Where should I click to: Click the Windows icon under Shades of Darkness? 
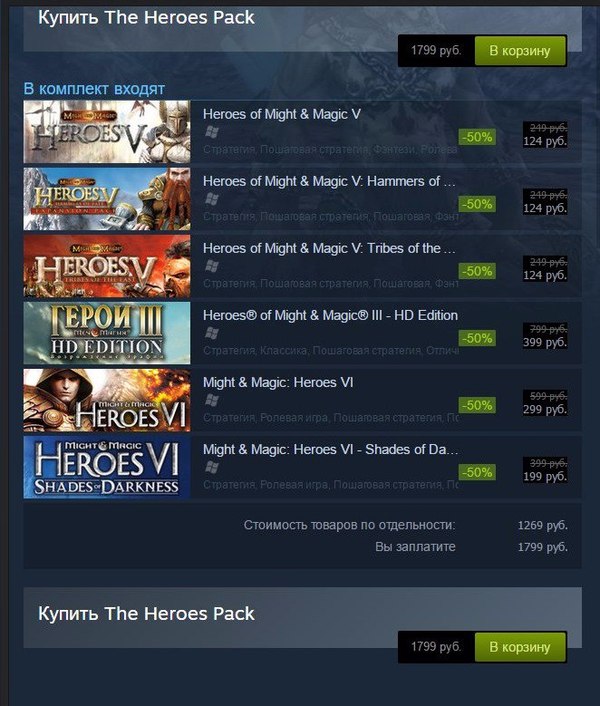pos(212,467)
